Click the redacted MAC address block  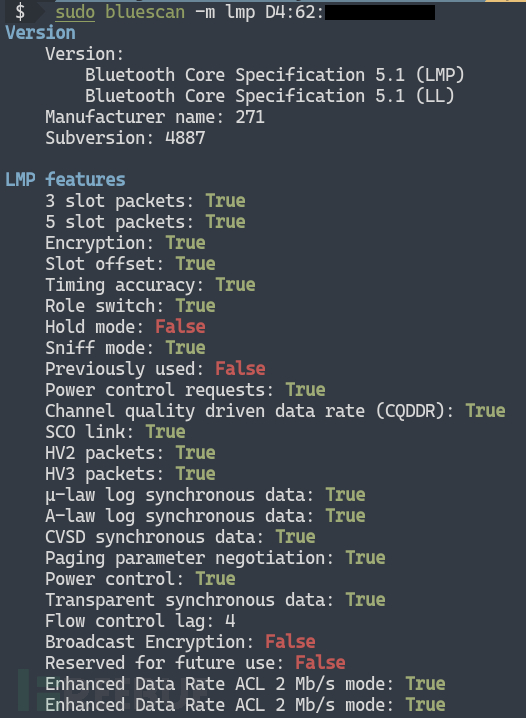[380, 13]
